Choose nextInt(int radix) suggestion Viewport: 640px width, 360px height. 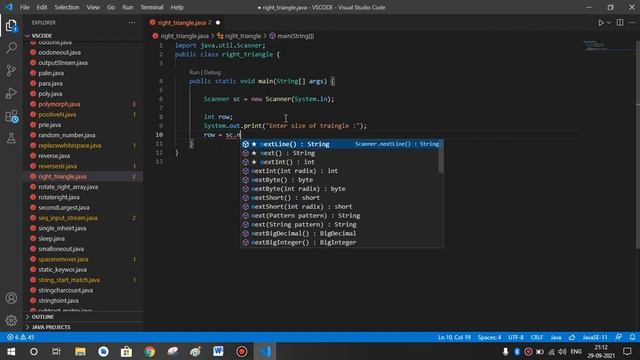(x=341, y=171)
